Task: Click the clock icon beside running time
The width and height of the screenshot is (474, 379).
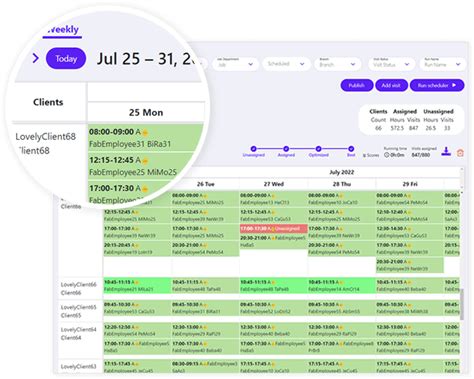Action: pos(386,155)
